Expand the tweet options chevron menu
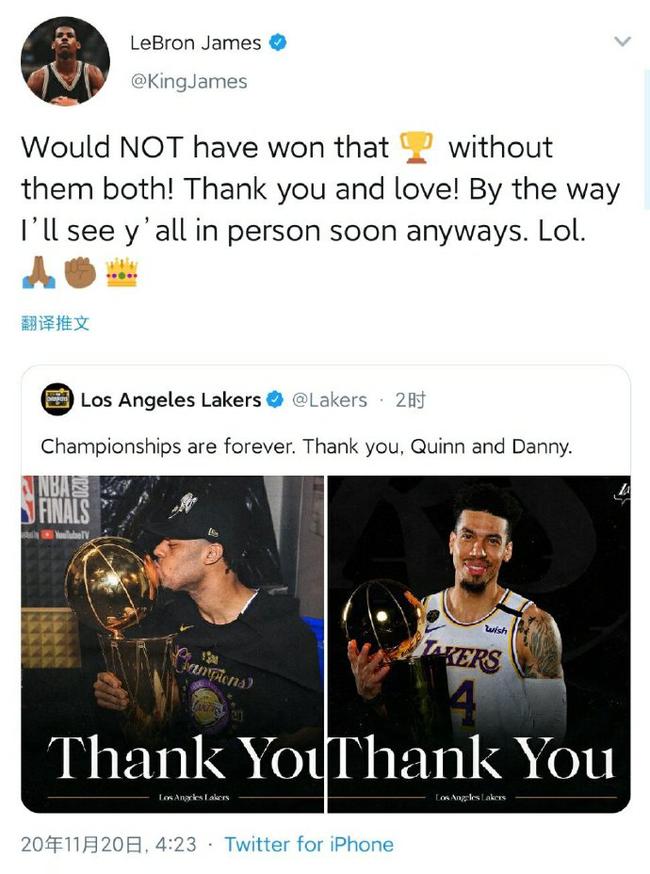 click(622, 41)
